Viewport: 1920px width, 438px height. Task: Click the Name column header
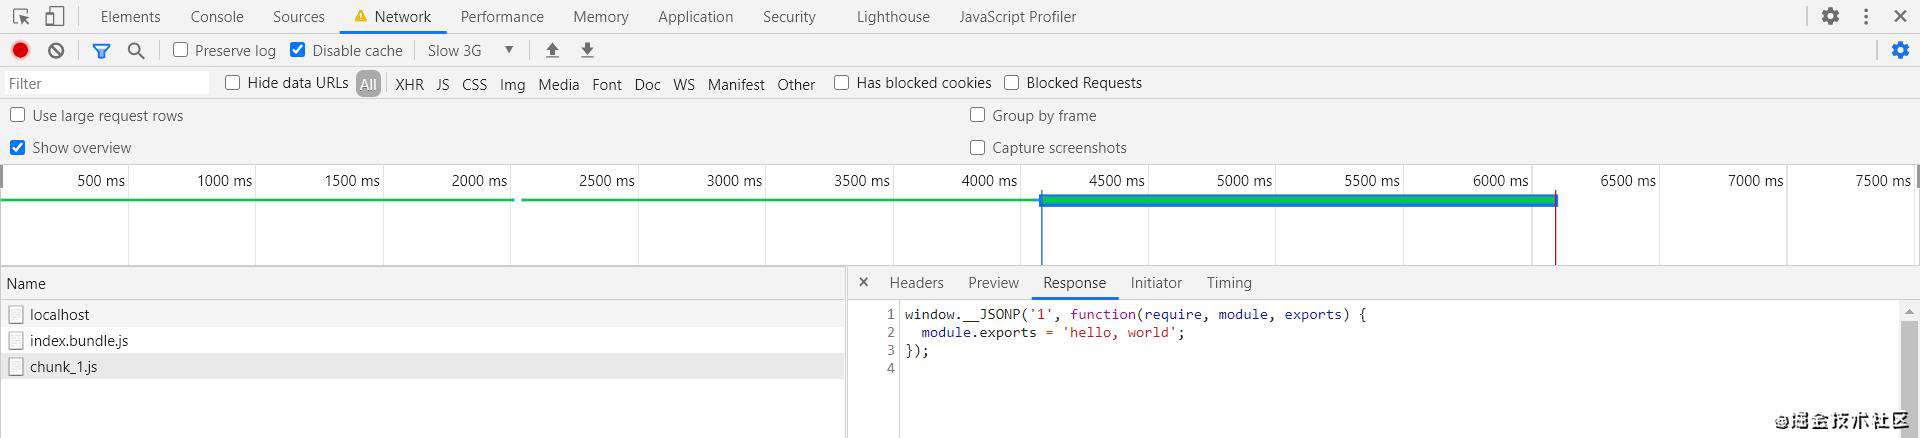pos(423,283)
